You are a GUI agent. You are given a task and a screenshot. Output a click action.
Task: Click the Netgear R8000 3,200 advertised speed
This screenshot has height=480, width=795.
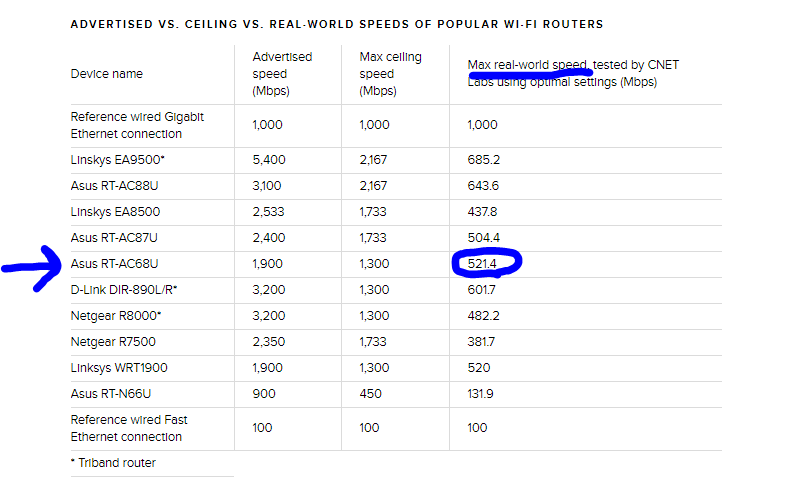[269, 316]
